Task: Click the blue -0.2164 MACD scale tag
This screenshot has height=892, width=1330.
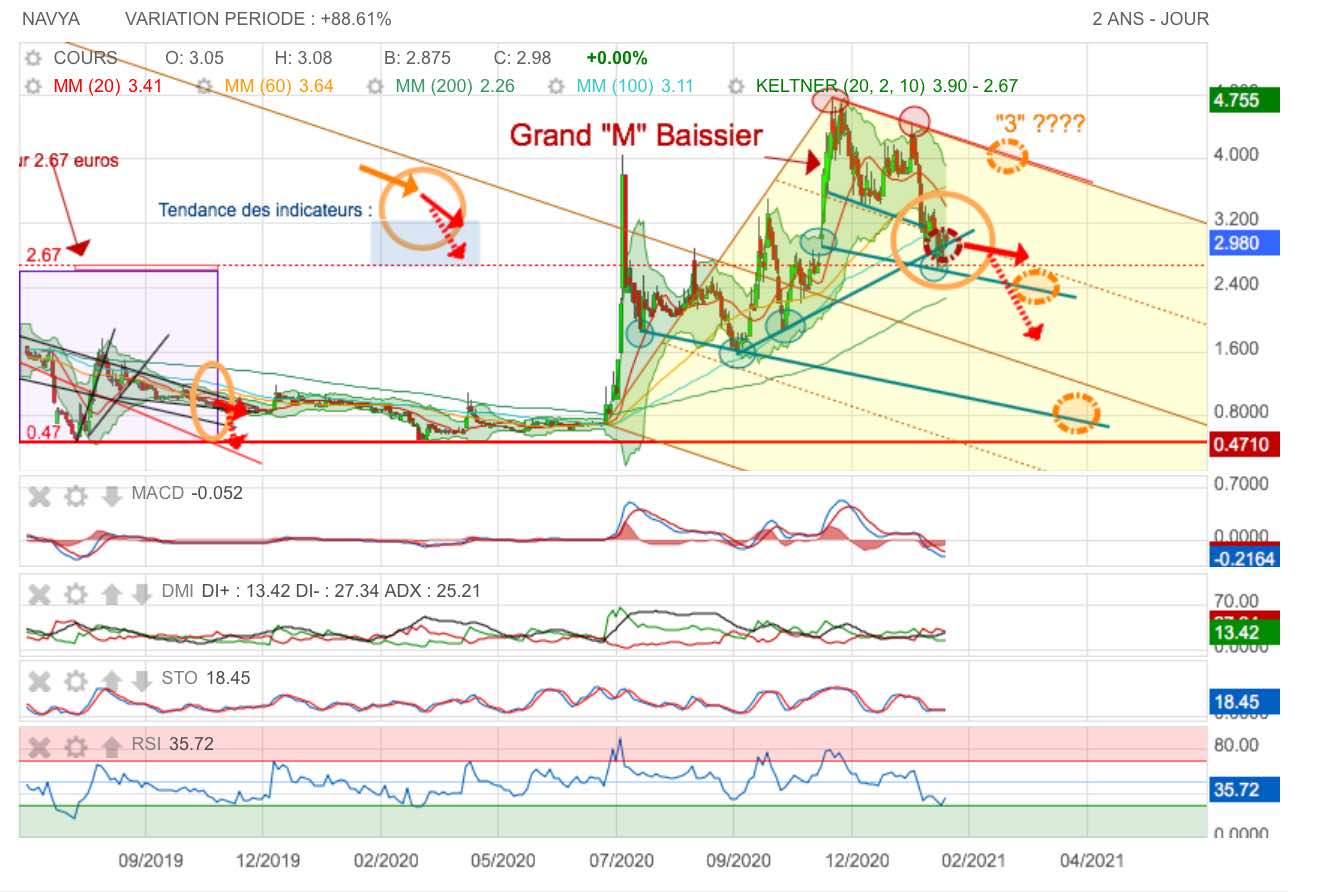Action: 1245,558
